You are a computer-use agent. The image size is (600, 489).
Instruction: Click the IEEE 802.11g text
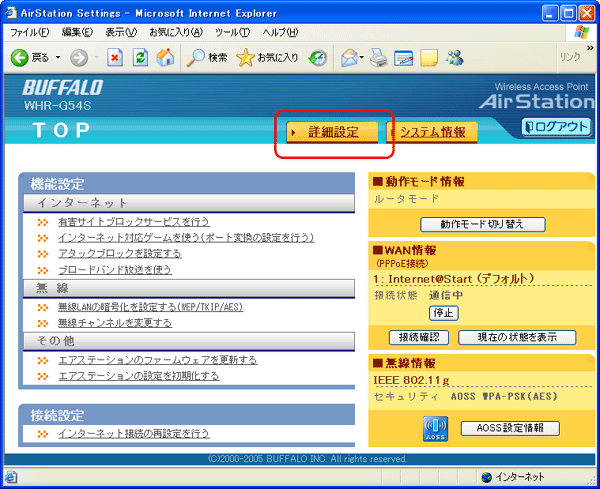point(411,380)
